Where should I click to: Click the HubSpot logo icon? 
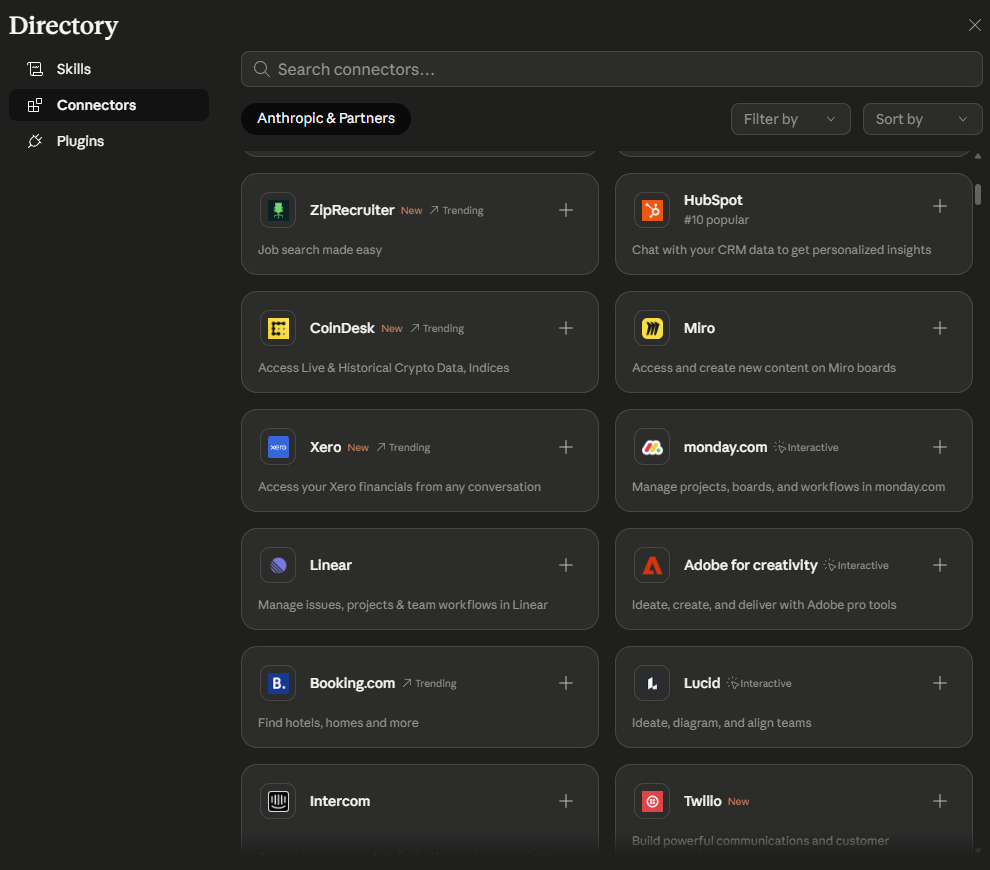[x=652, y=210]
